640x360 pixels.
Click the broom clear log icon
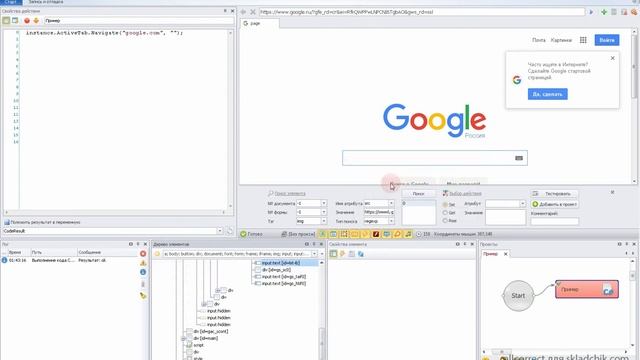pos(143,295)
